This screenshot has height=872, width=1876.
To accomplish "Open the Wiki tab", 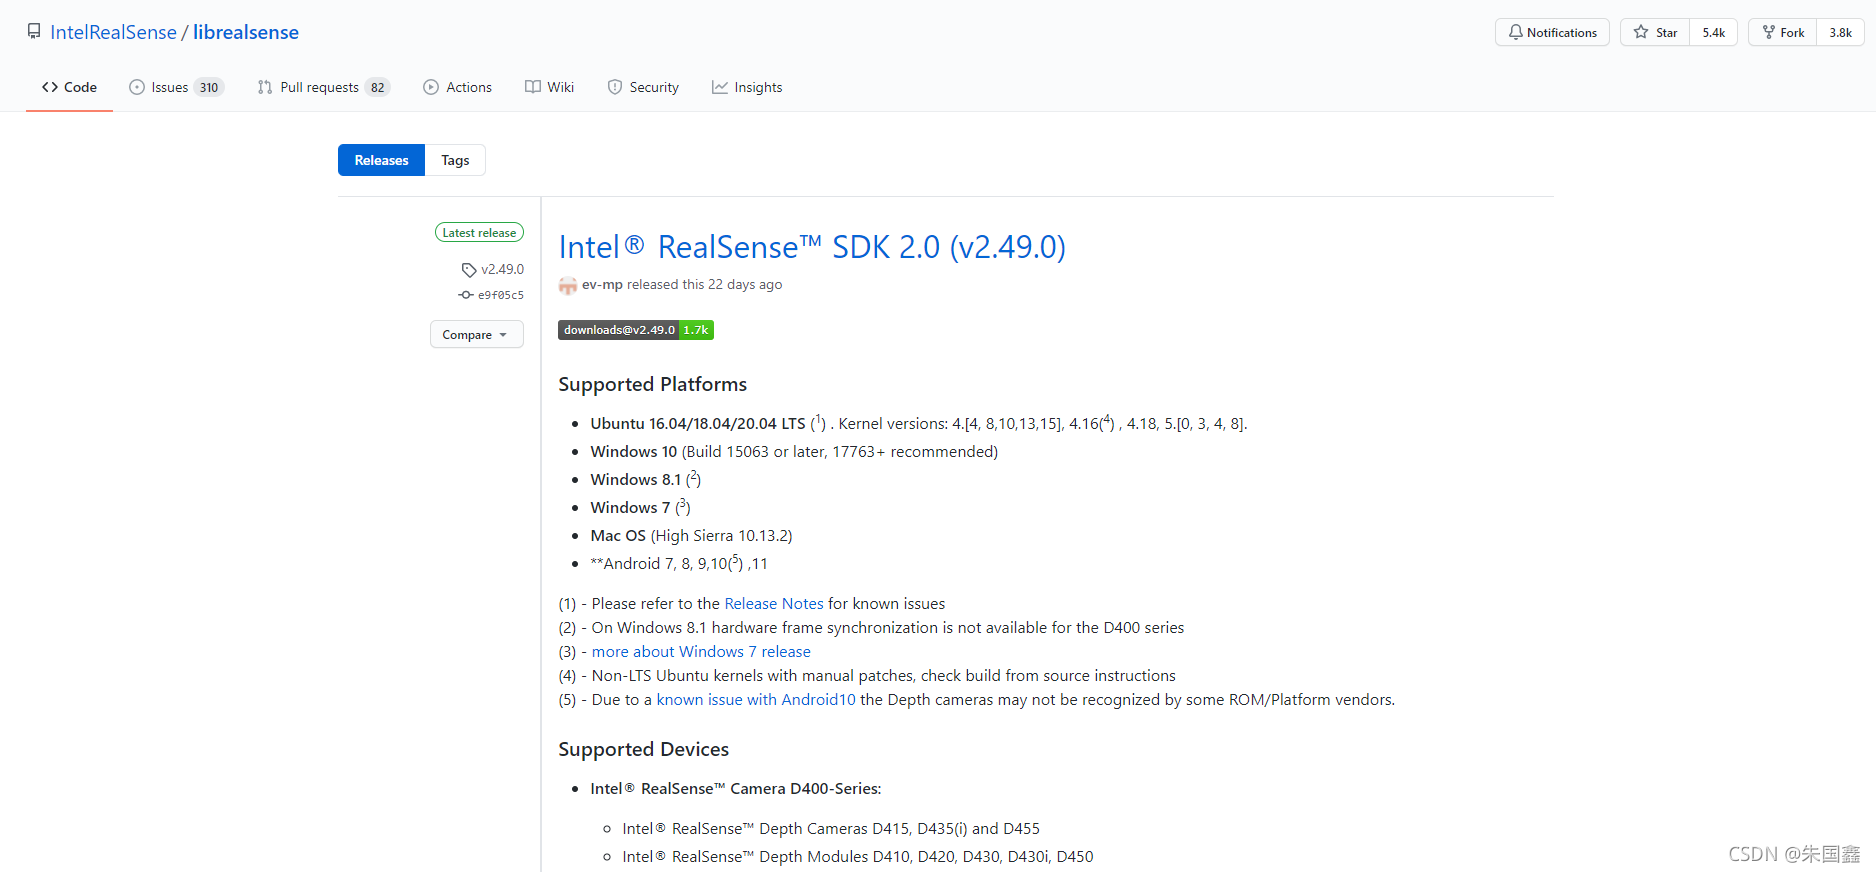I will [x=550, y=87].
